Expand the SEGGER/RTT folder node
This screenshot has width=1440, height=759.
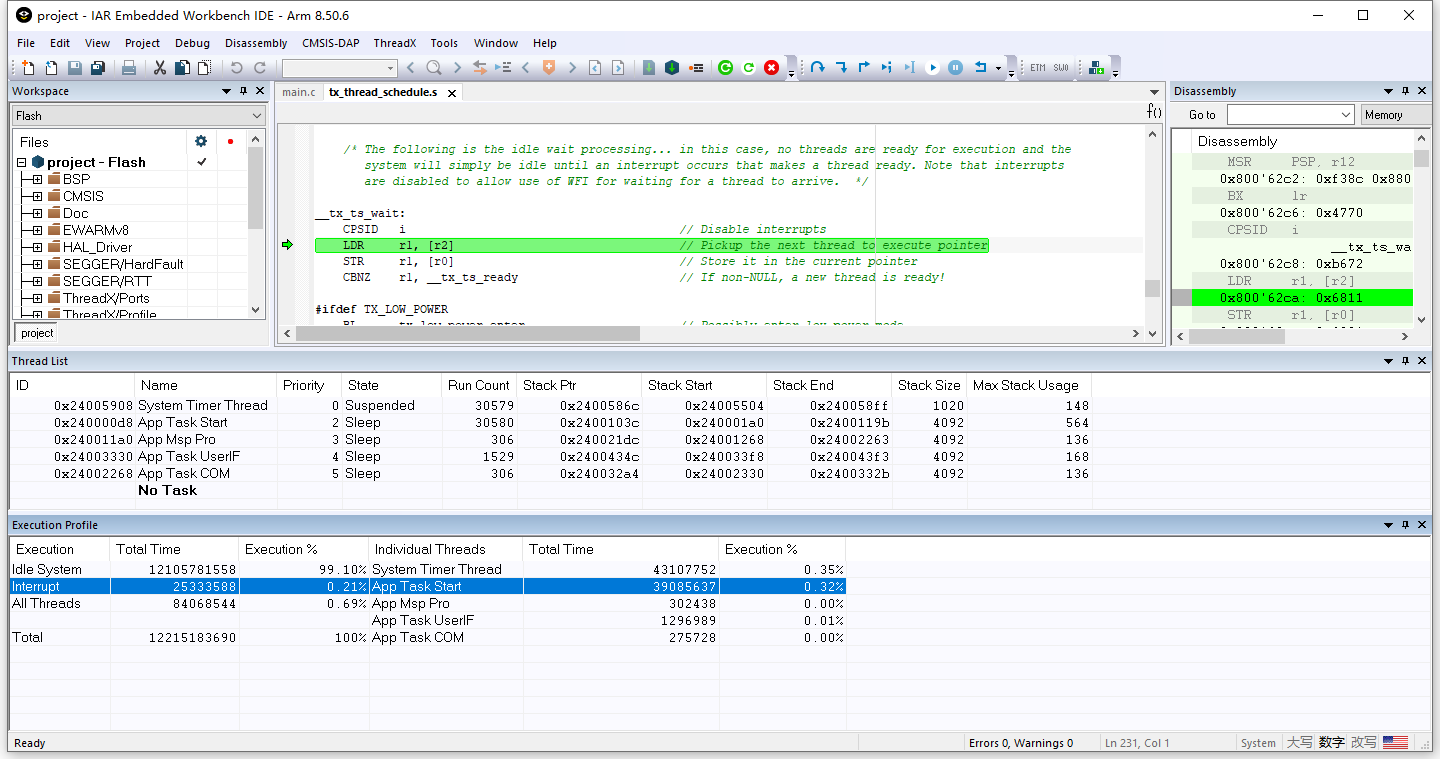click(x=37, y=281)
